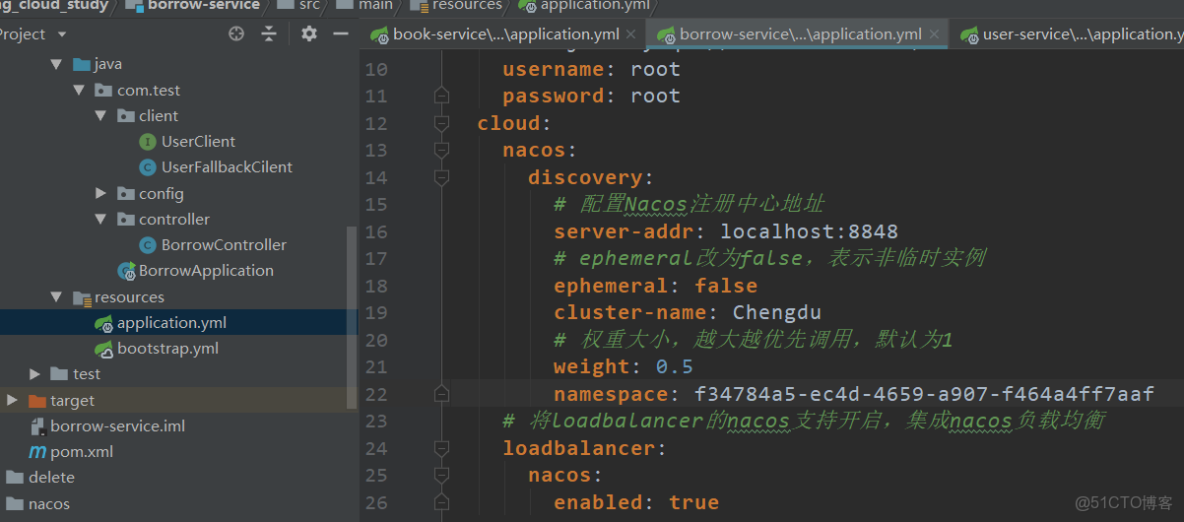Open BorrowController class in the tree

[x=224, y=246]
